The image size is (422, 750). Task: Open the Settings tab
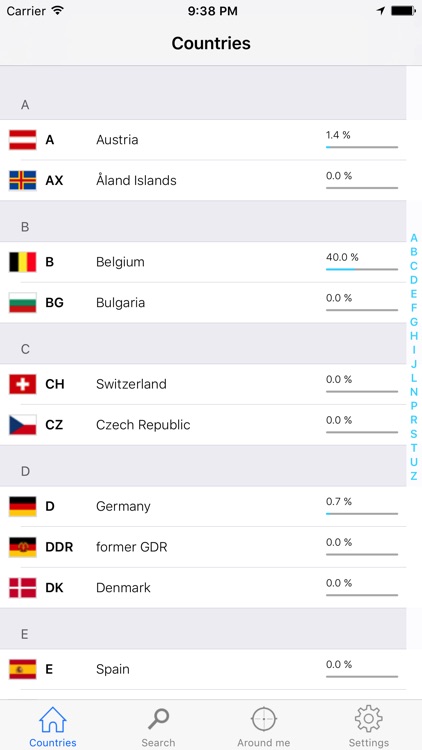(368, 727)
